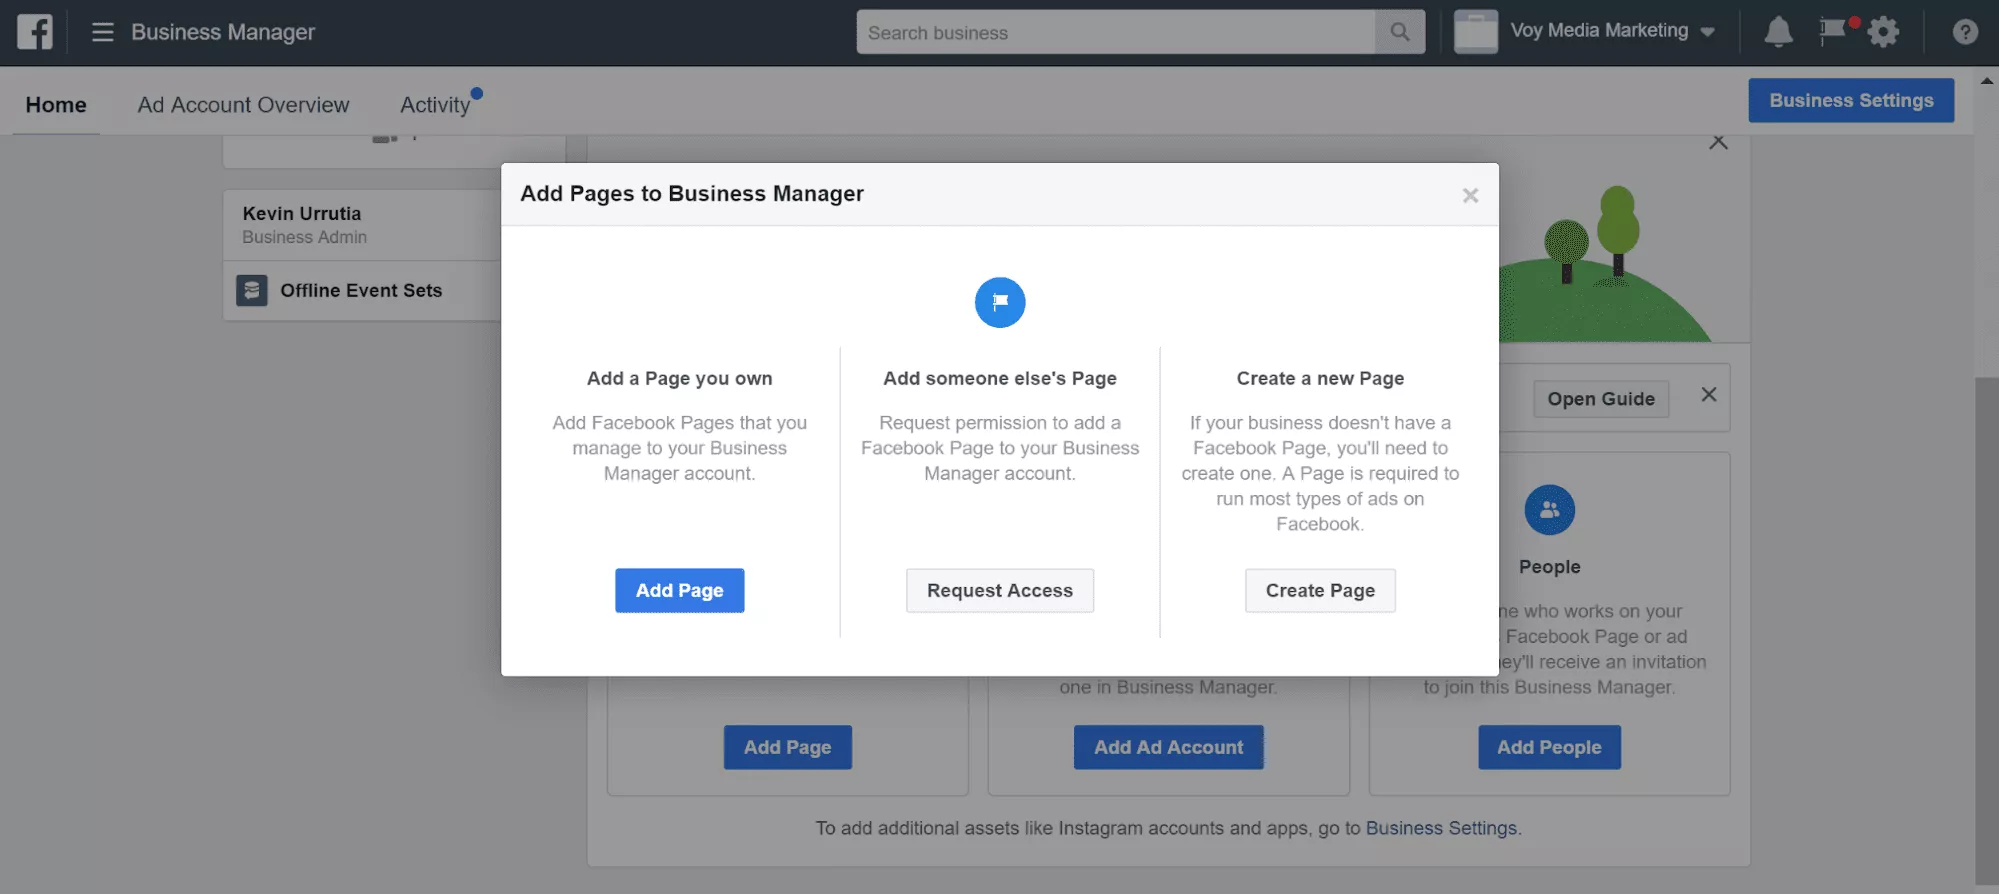
Task: Close the Add Pages dialog
Action: pyautogui.click(x=1470, y=195)
